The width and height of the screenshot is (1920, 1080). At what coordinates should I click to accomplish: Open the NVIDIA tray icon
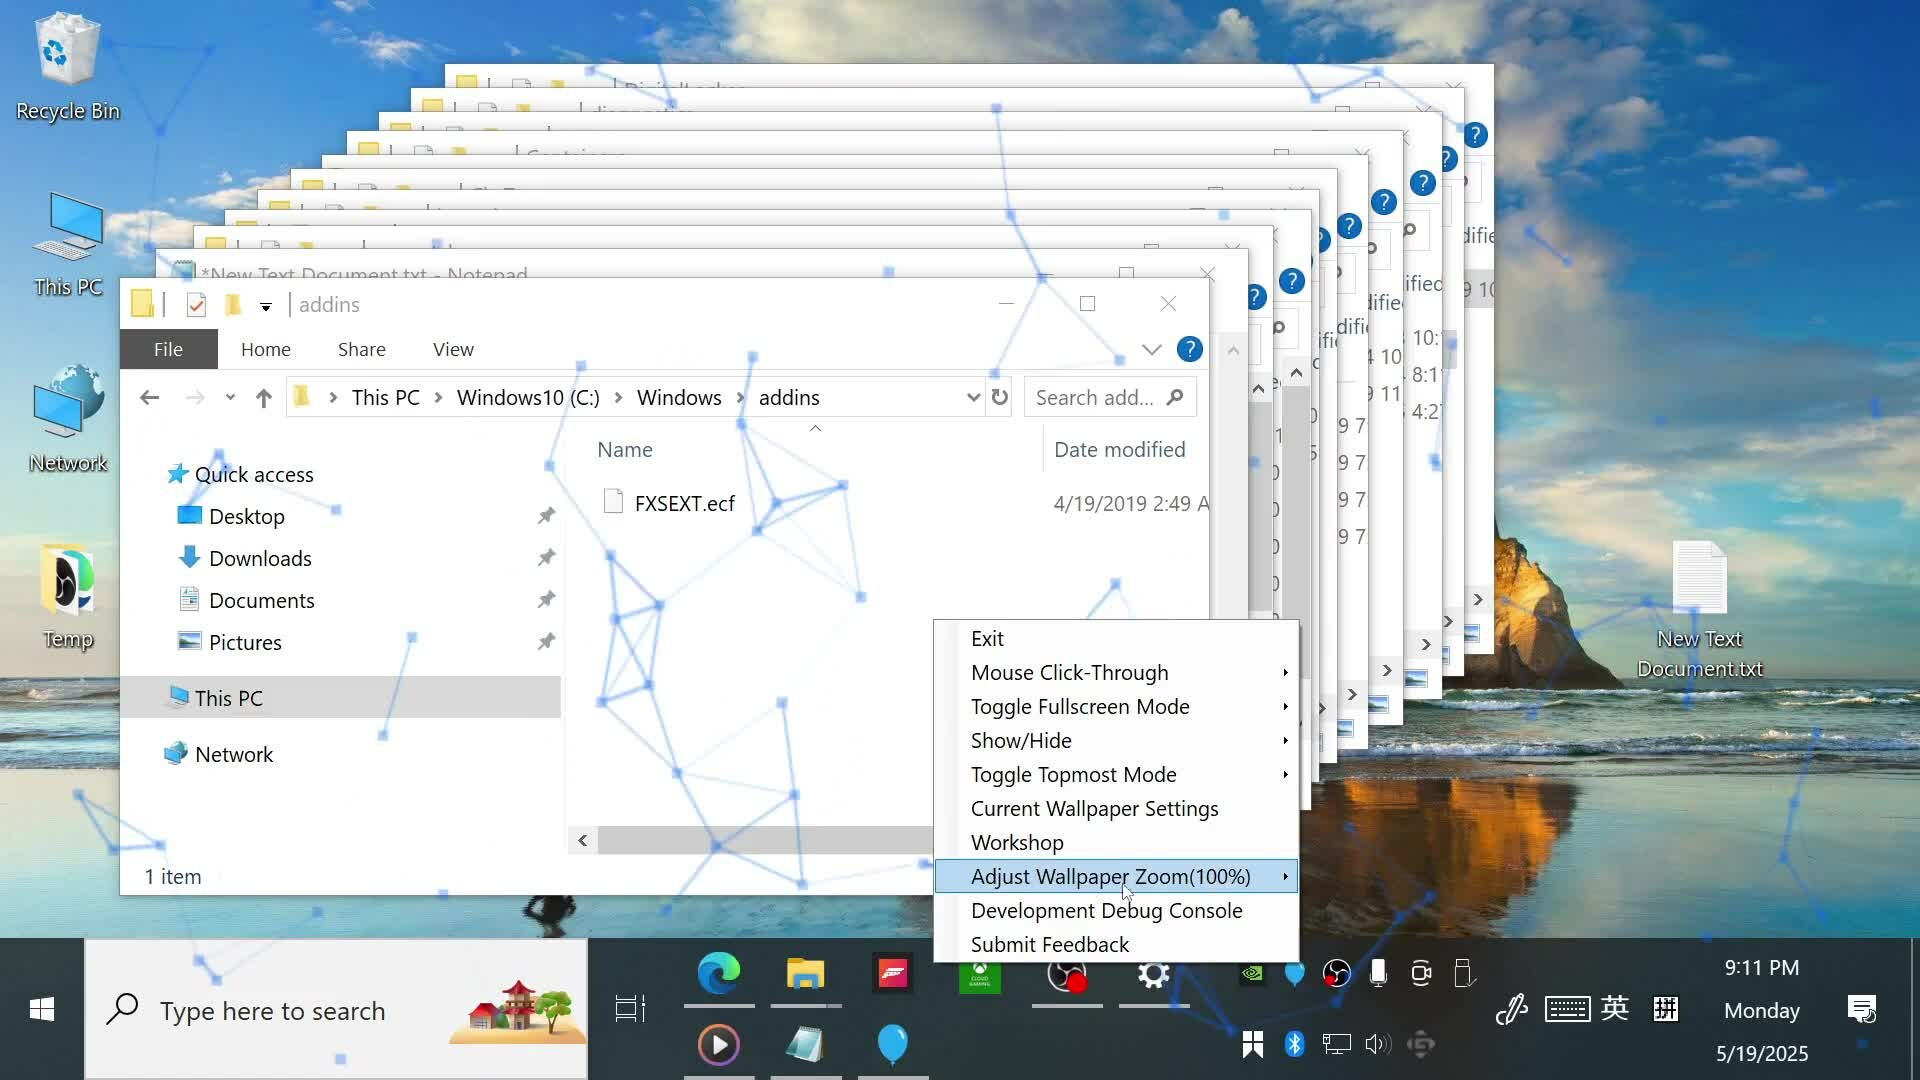(1252, 972)
